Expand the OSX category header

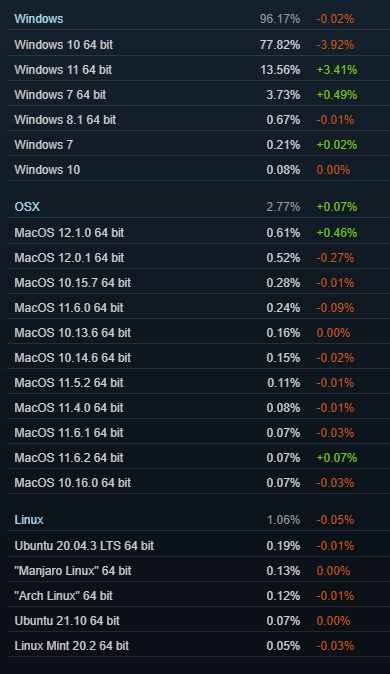(x=198, y=207)
